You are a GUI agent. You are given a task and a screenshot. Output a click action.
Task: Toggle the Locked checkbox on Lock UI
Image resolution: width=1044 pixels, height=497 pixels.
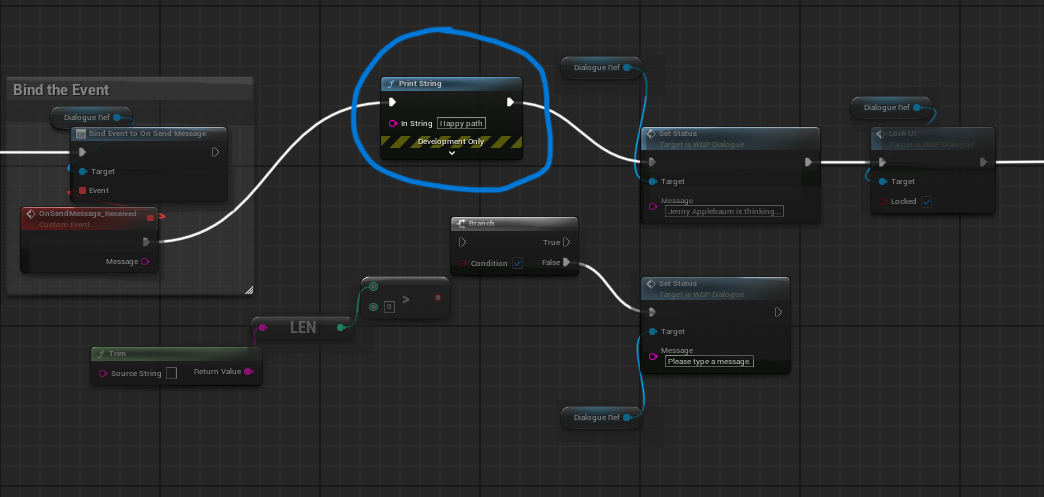click(926, 201)
